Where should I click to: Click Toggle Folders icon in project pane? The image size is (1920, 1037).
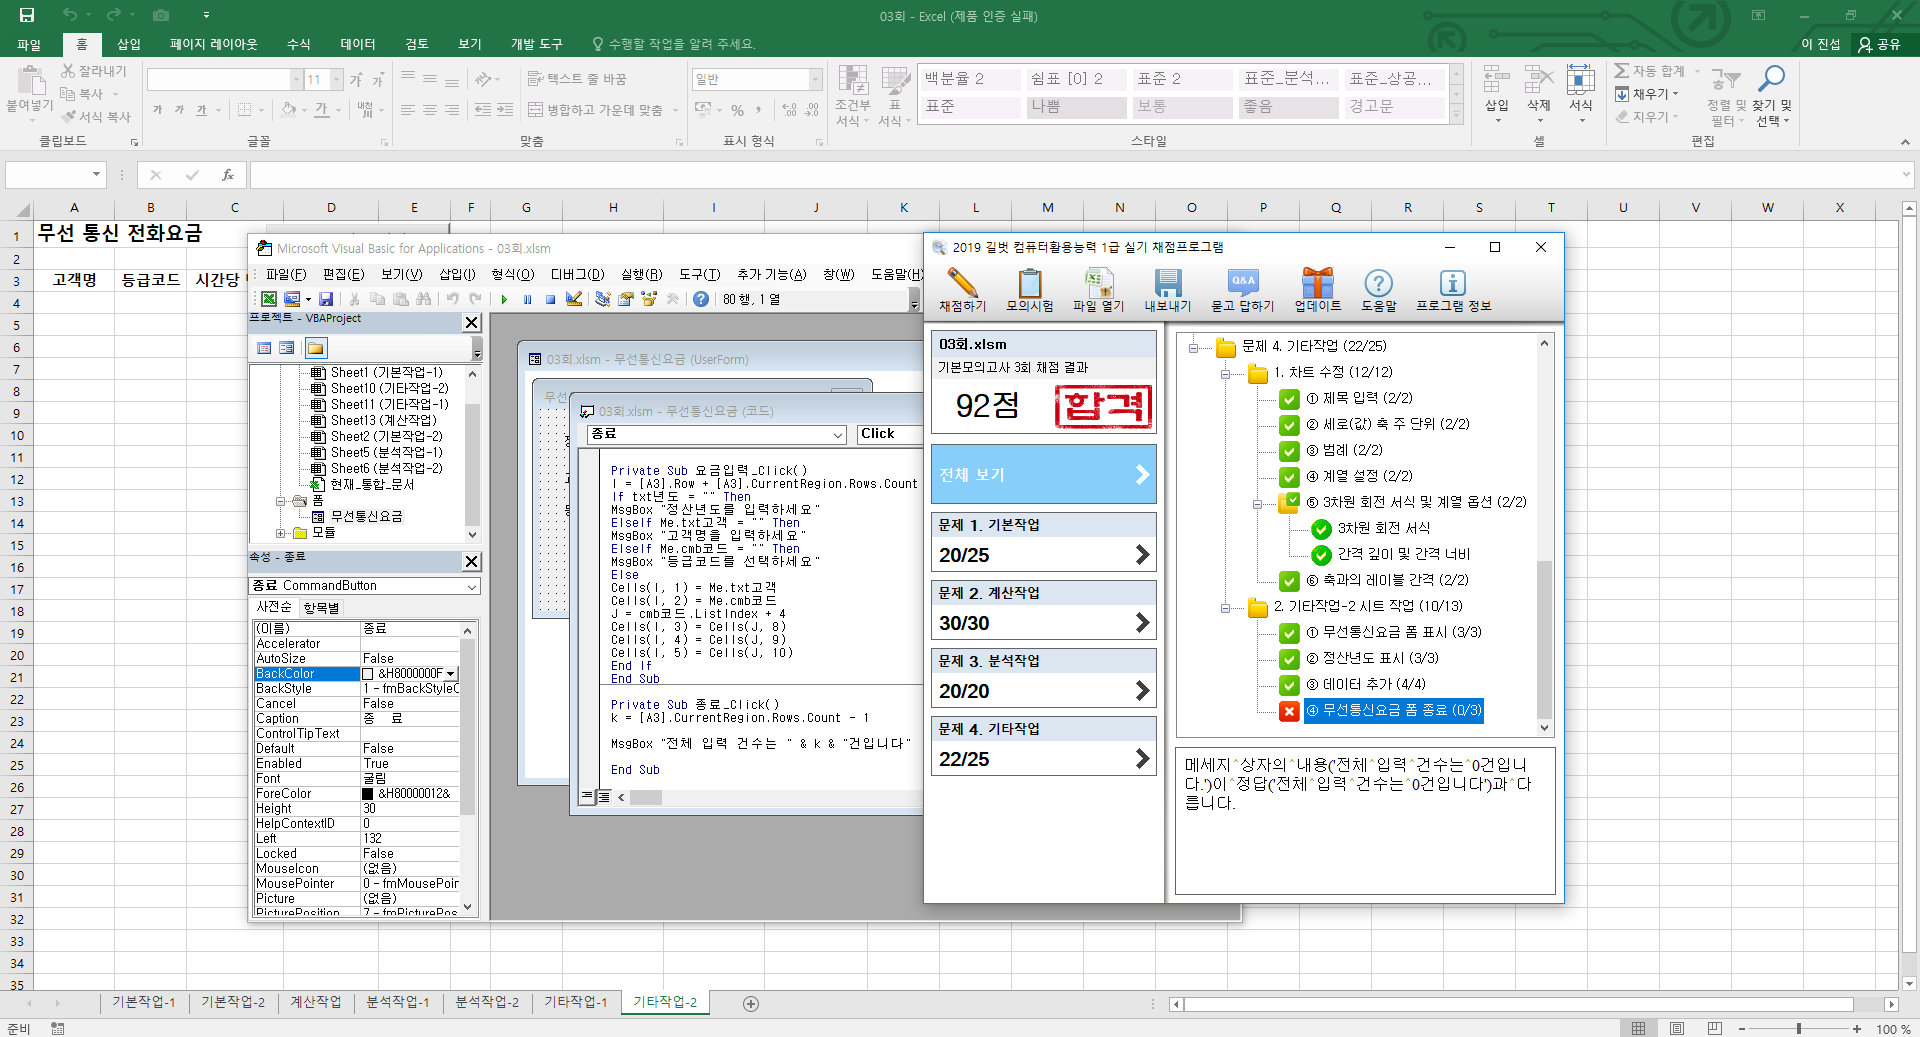316,348
